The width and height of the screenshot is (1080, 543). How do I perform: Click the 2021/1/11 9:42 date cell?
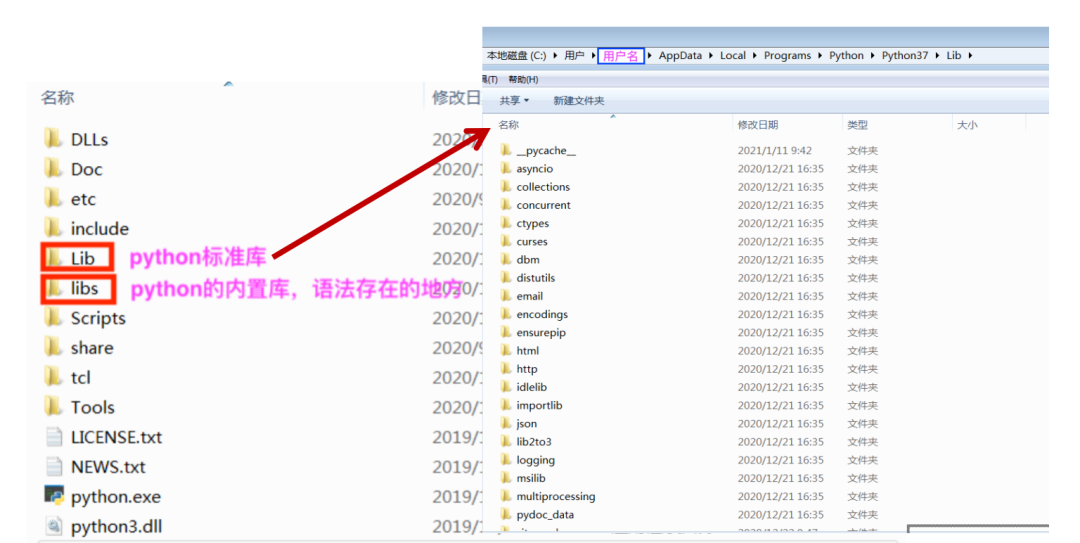774,150
